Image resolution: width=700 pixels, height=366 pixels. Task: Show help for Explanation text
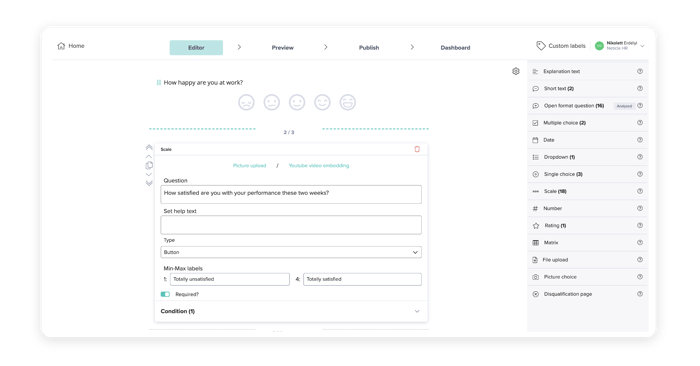coord(640,71)
